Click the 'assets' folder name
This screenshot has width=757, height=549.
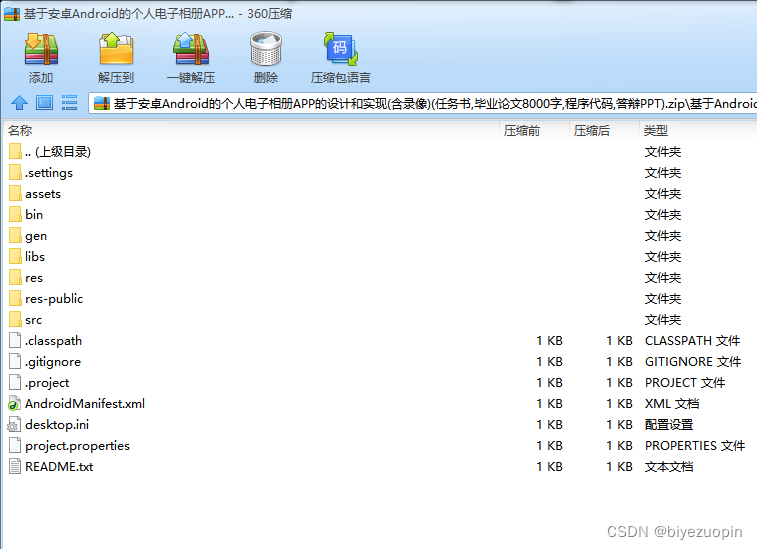[43, 194]
